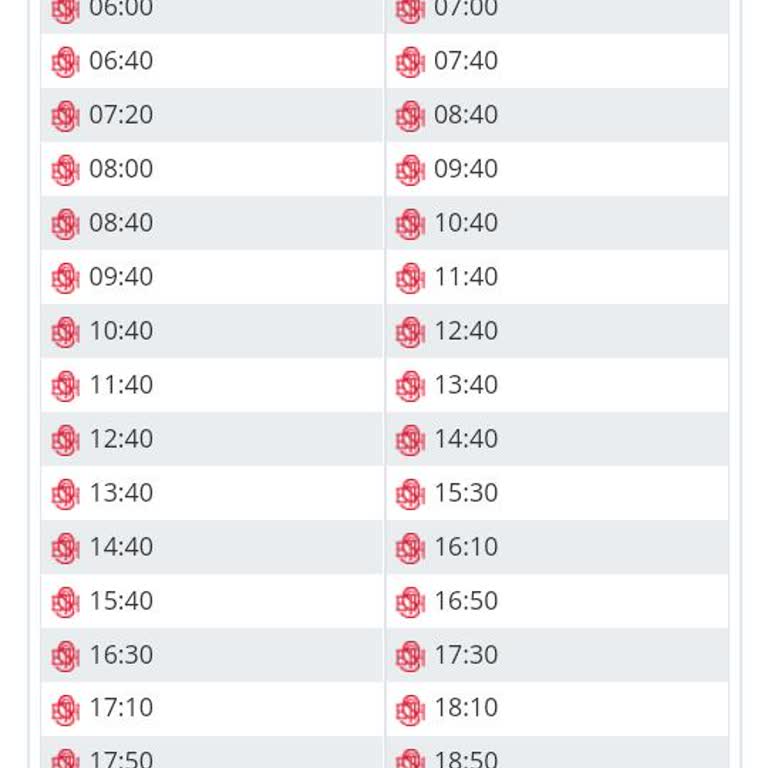Click the red icon beside 07:20

65,116
